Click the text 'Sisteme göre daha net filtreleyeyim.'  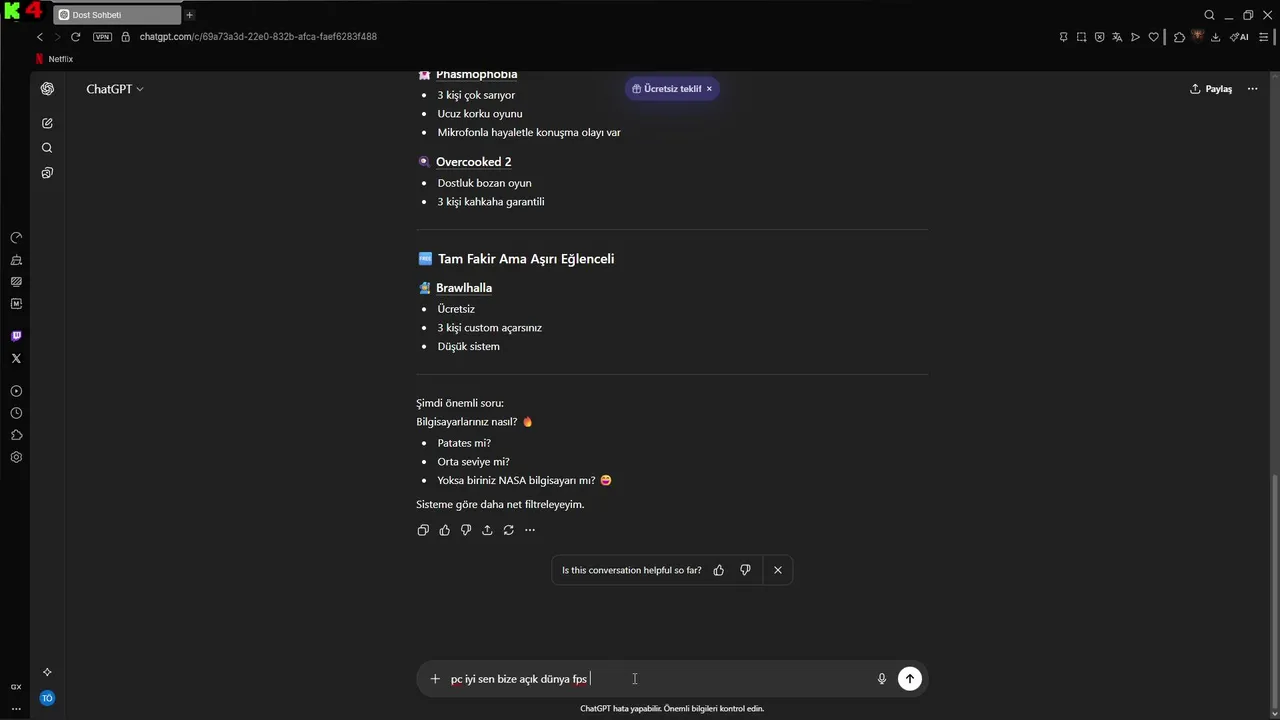pos(500,504)
